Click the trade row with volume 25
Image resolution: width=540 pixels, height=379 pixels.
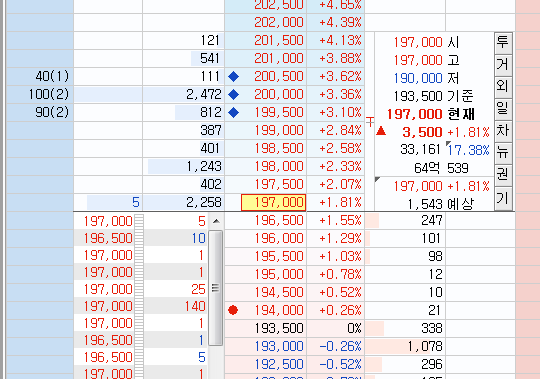[x=140, y=289]
